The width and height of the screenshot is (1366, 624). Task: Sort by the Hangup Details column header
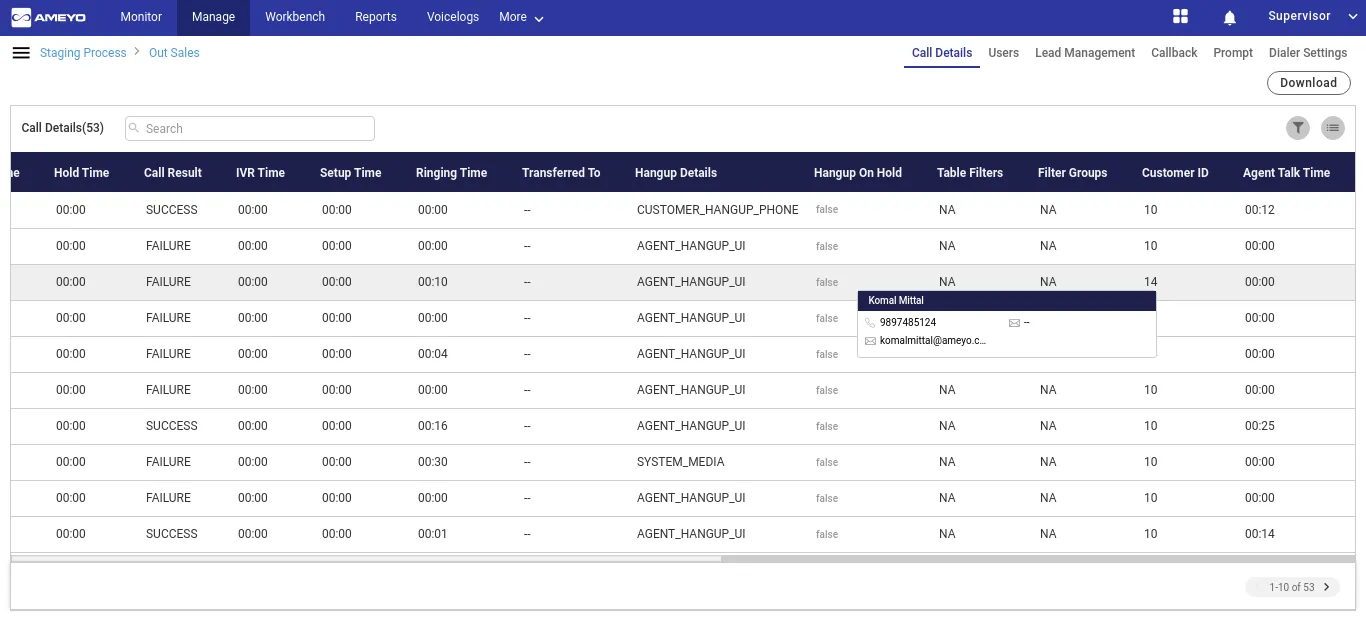[676, 173]
